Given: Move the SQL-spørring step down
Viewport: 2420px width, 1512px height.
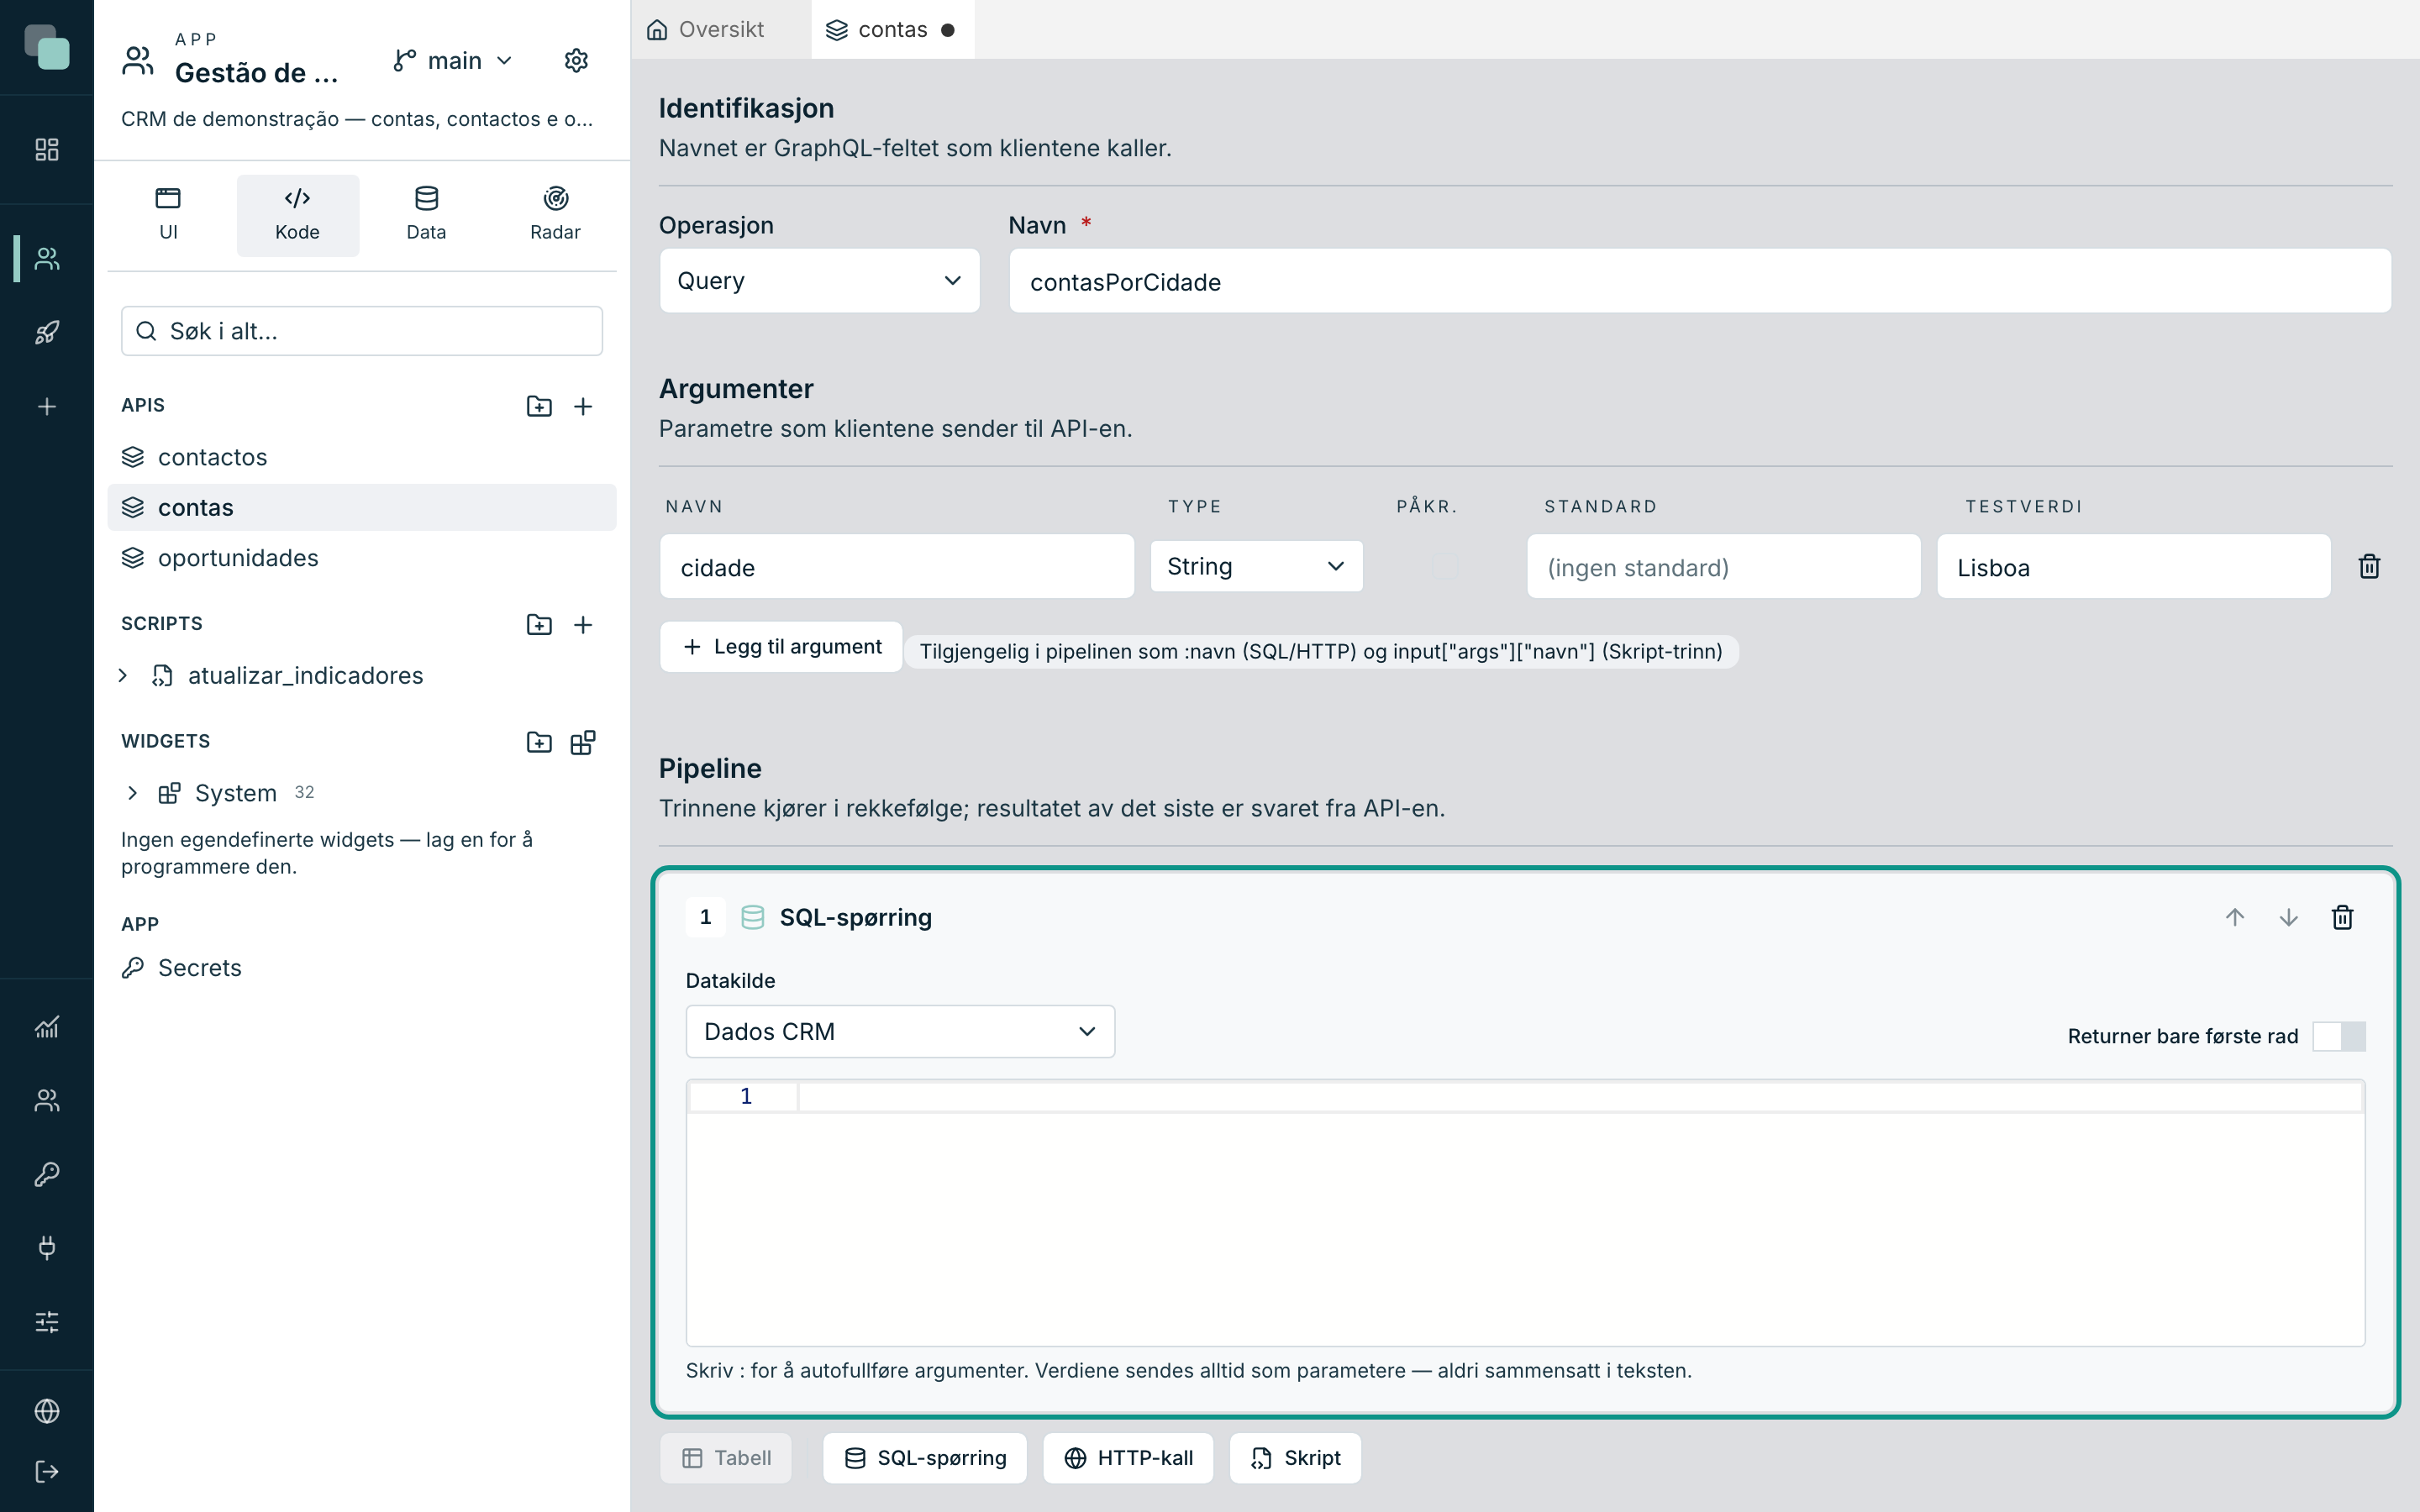Looking at the screenshot, I should (2289, 917).
